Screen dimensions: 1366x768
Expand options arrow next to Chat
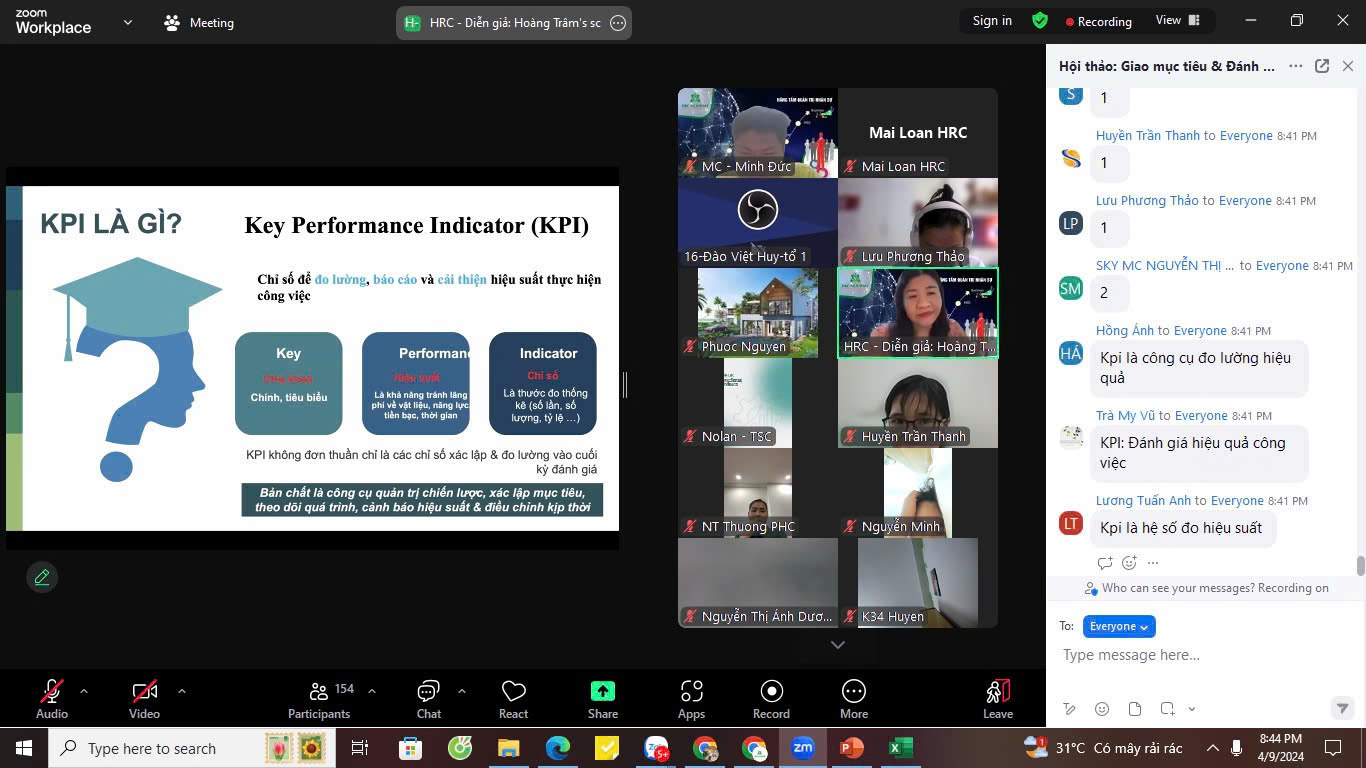(462, 690)
